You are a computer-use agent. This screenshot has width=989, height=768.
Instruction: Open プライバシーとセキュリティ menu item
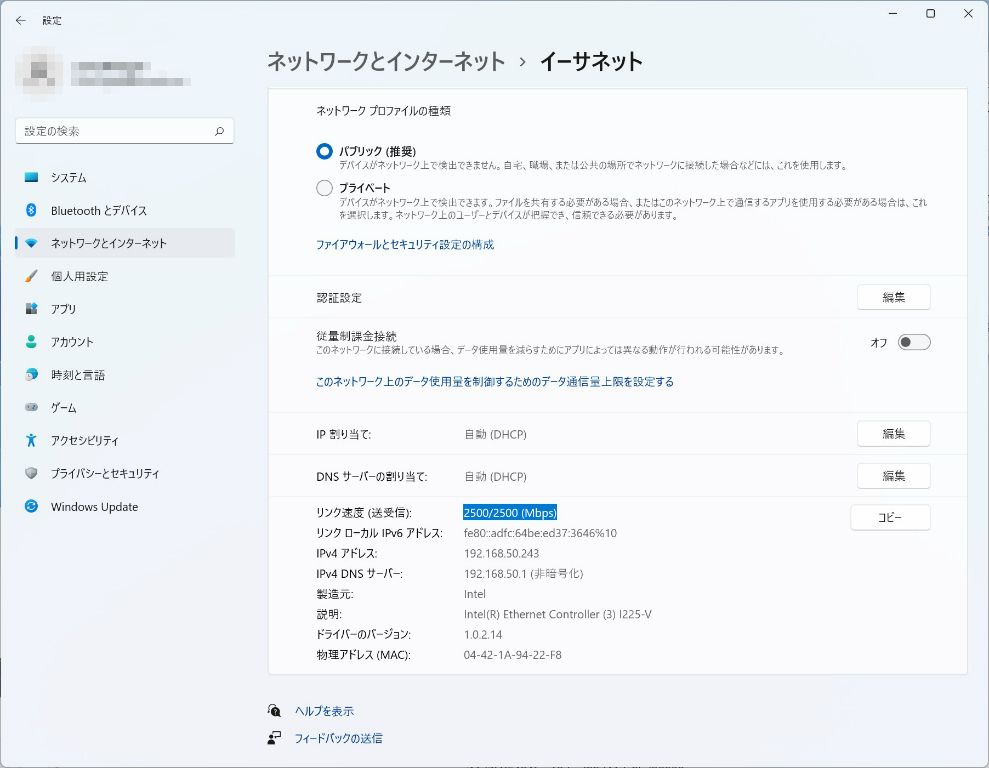[x=105, y=474]
